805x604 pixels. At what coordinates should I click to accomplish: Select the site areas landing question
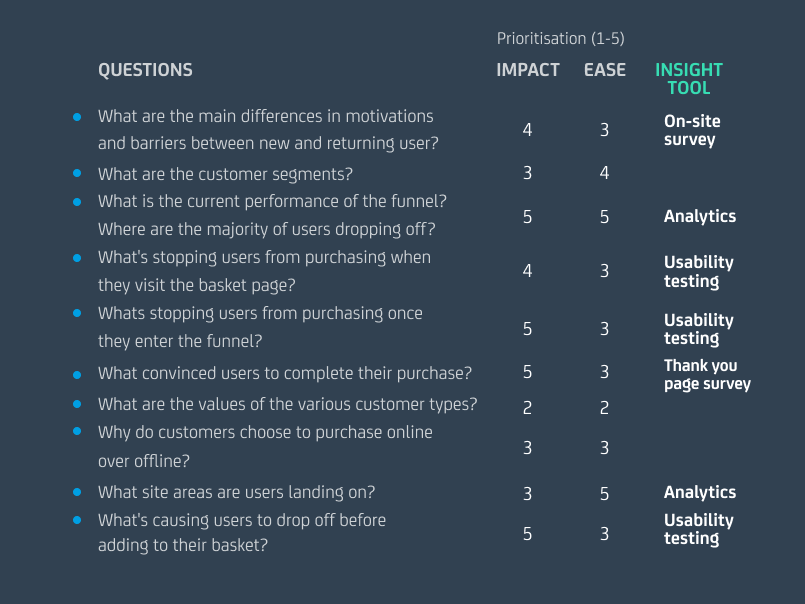[x=236, y=492]
